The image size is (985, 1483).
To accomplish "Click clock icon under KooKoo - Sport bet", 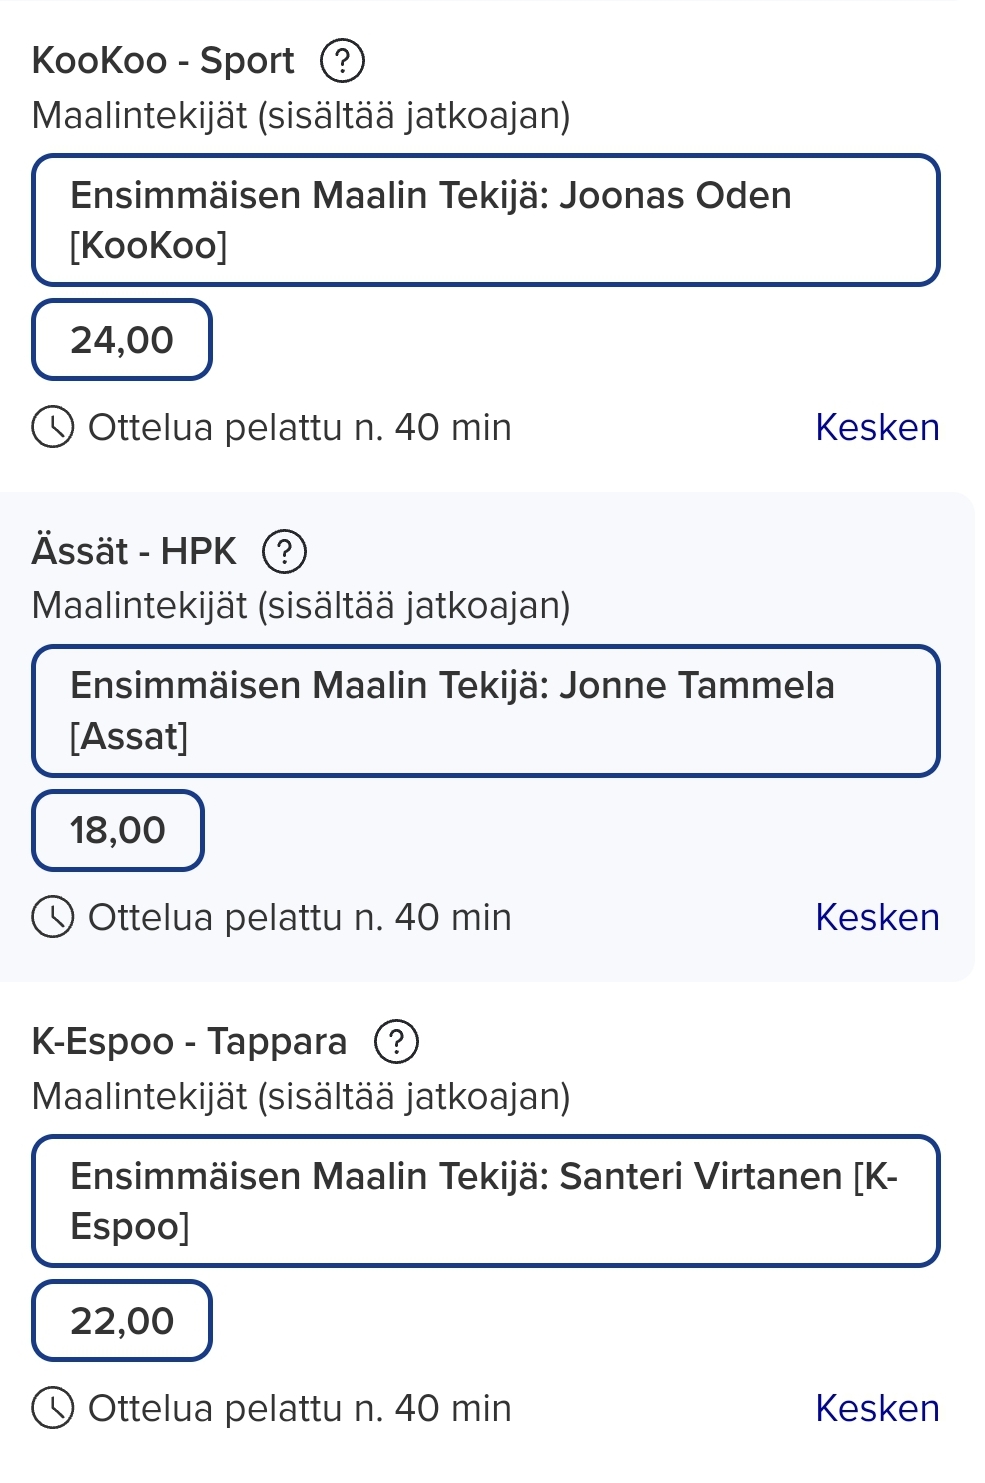I will (53, 427).
